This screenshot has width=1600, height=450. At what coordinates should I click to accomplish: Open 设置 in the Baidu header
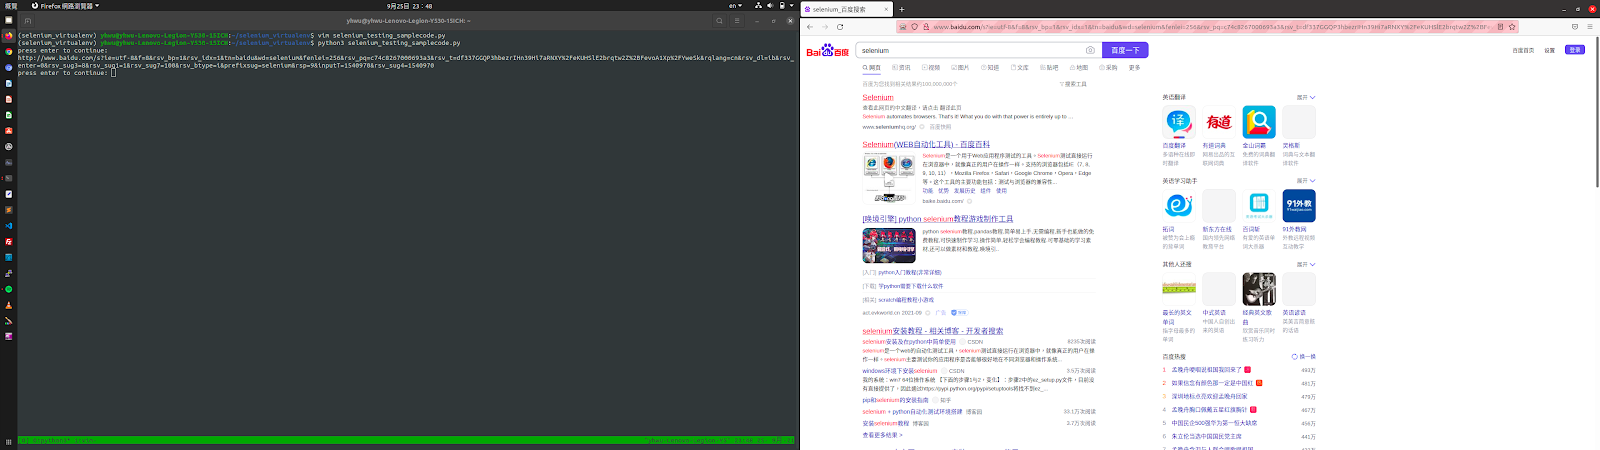coord(1549,50)
